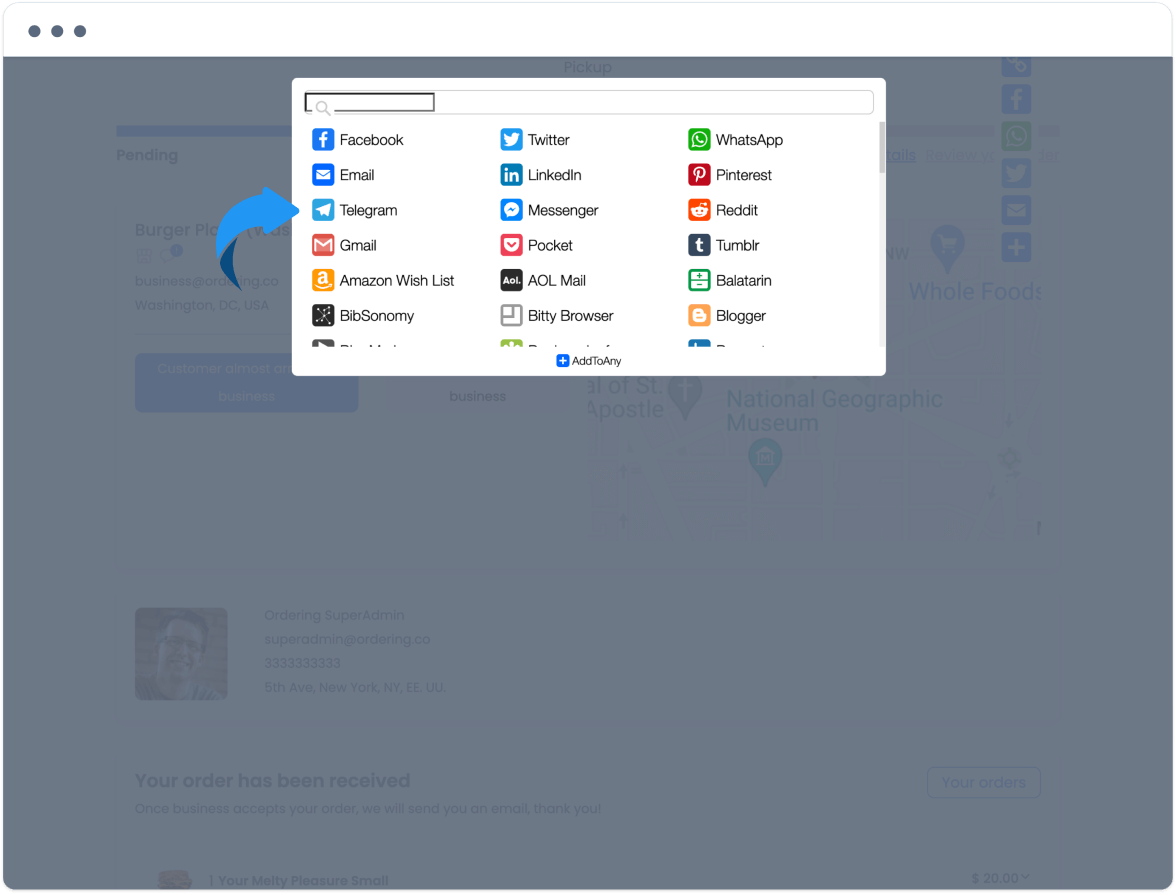
Task: Click the Pending status label
Action: 147,155
